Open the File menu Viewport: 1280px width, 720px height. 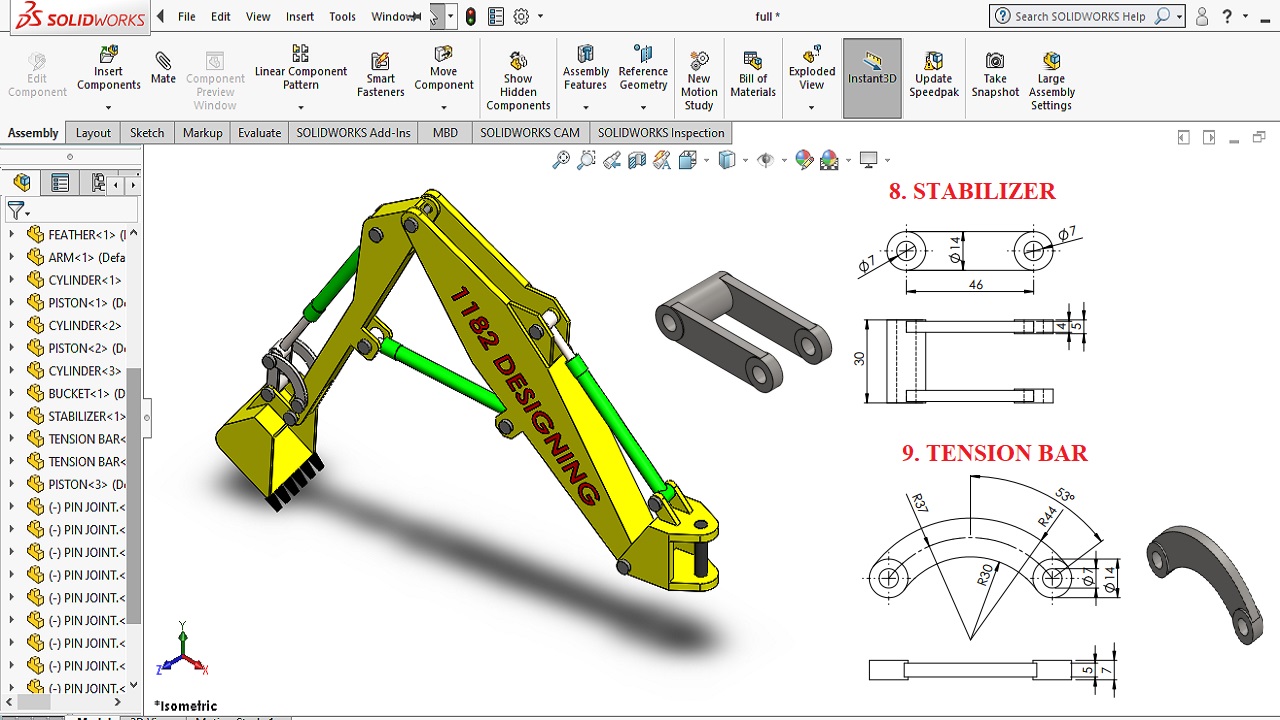[187, 17]
